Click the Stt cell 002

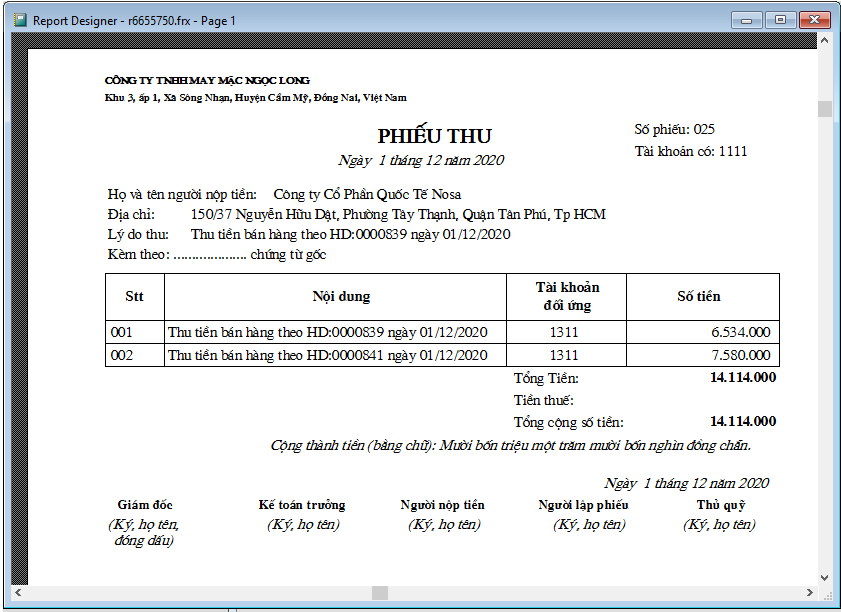122,356
